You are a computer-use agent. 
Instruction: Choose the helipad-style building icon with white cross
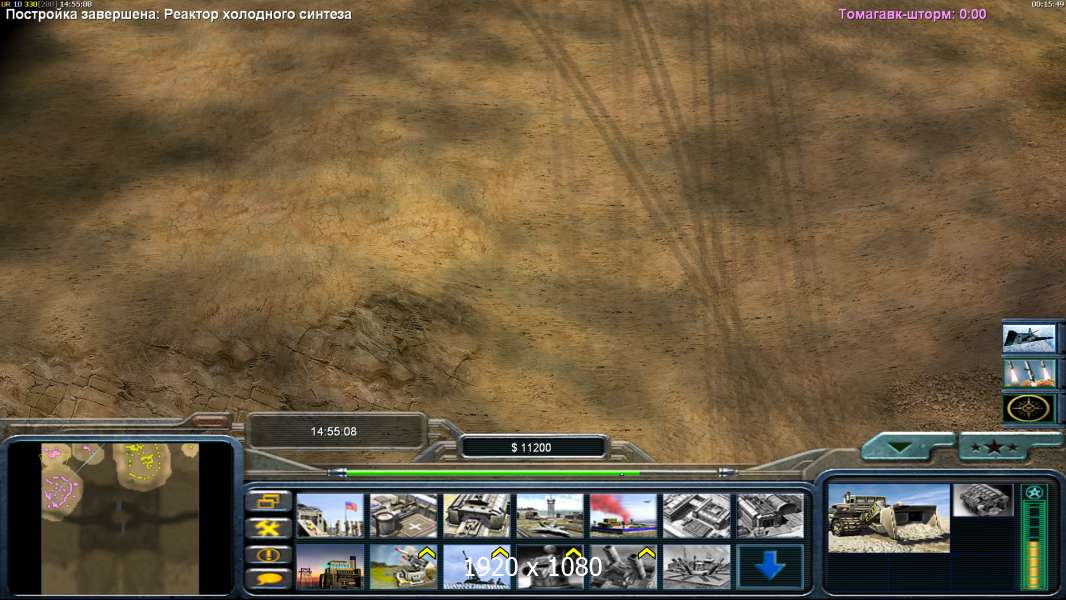(x=403, y=516)
